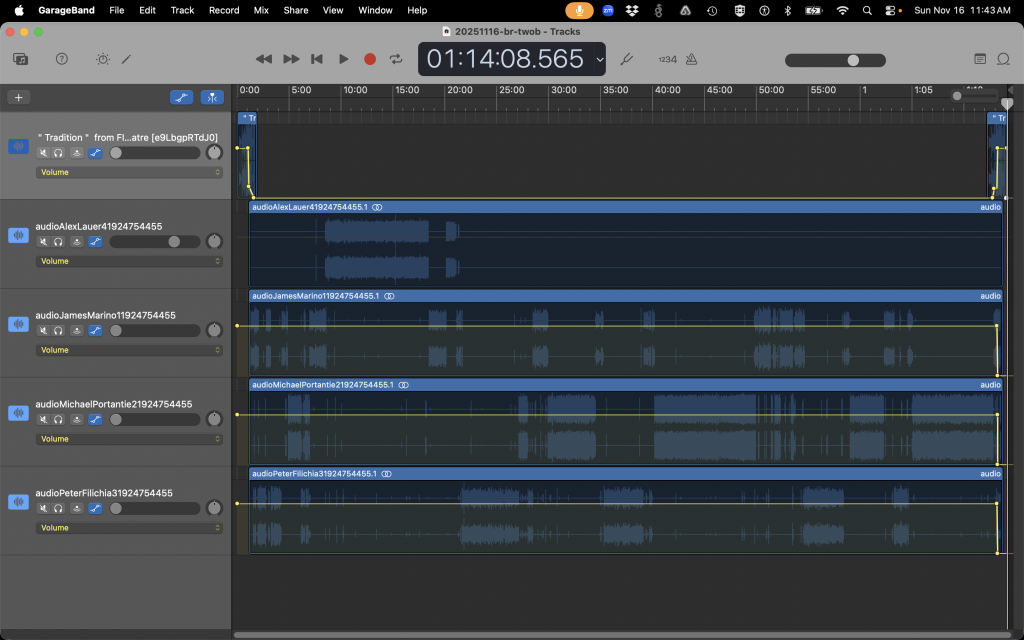
Task: Open the Editors scissors tool
Action: (x=127, y=59)
